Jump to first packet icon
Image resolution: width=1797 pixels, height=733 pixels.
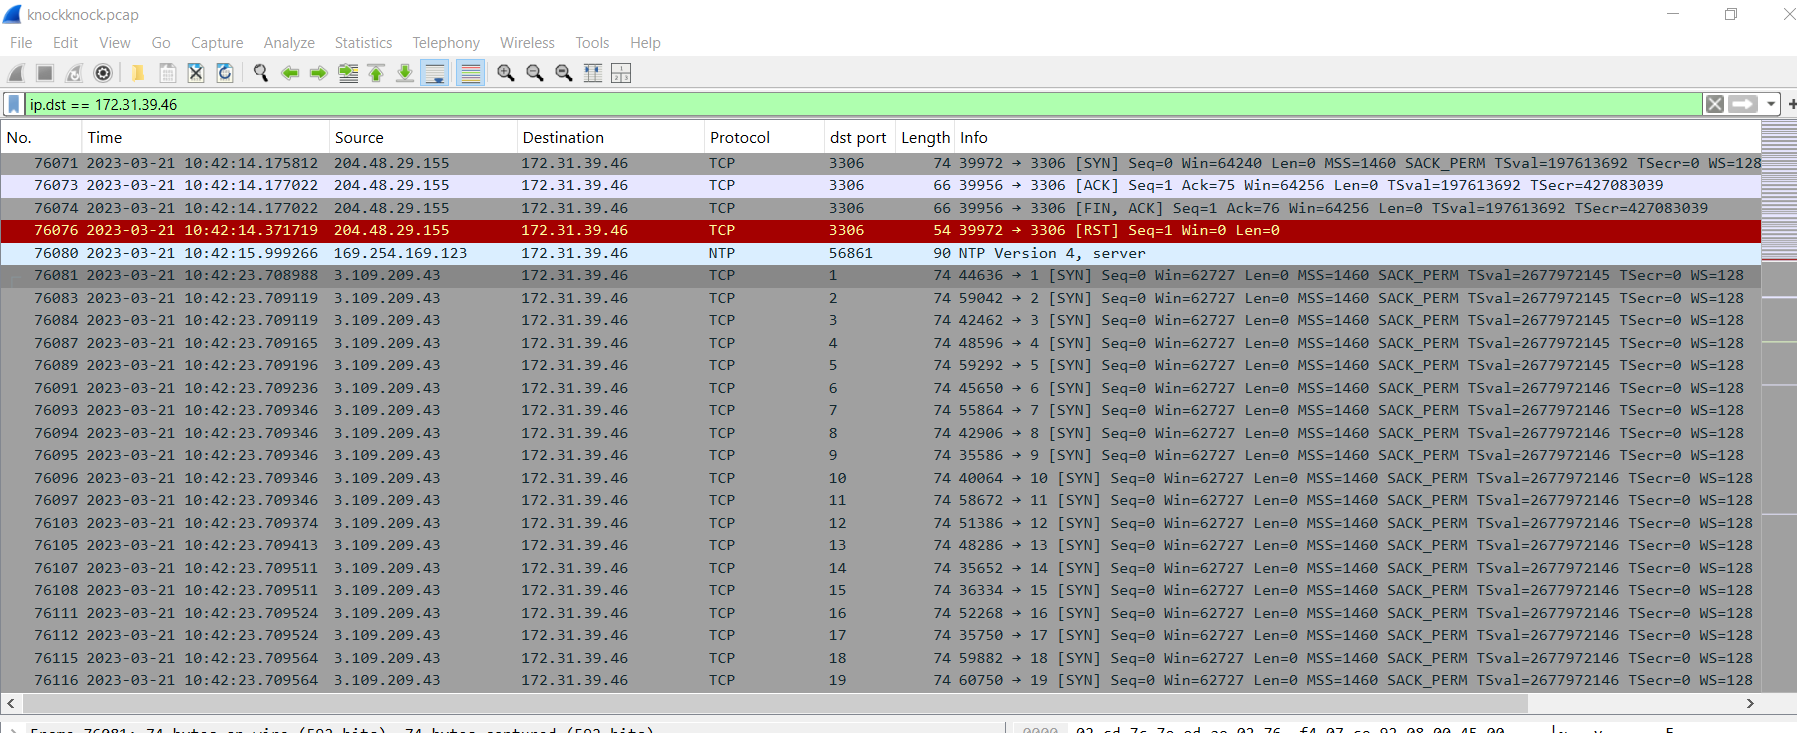(376, 73)
